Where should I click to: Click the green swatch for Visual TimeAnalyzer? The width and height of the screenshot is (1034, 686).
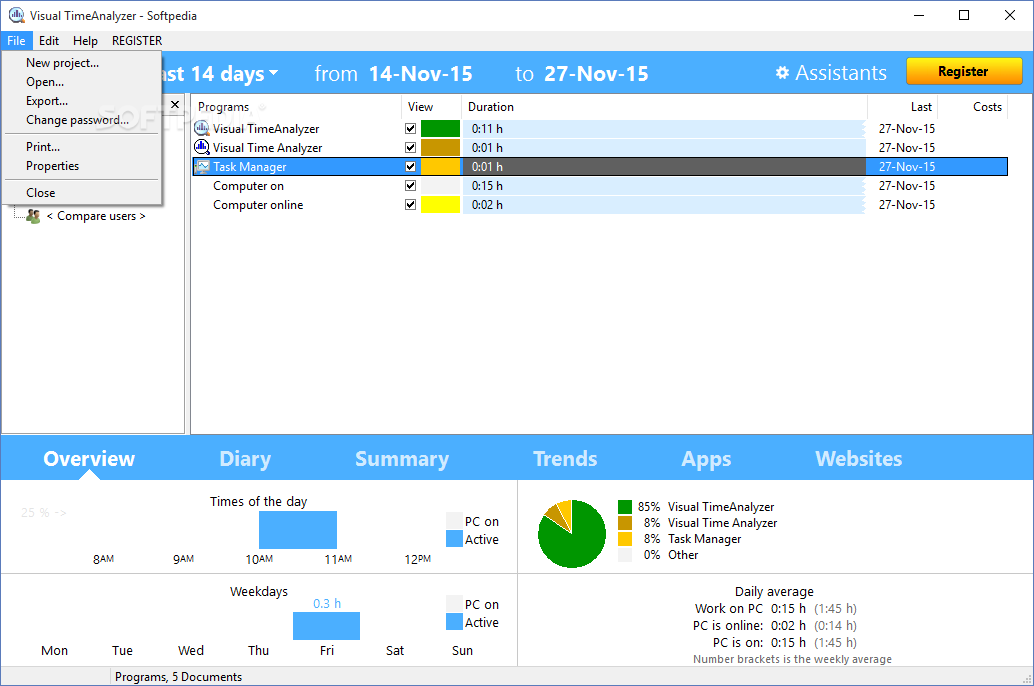coord(440,129)
